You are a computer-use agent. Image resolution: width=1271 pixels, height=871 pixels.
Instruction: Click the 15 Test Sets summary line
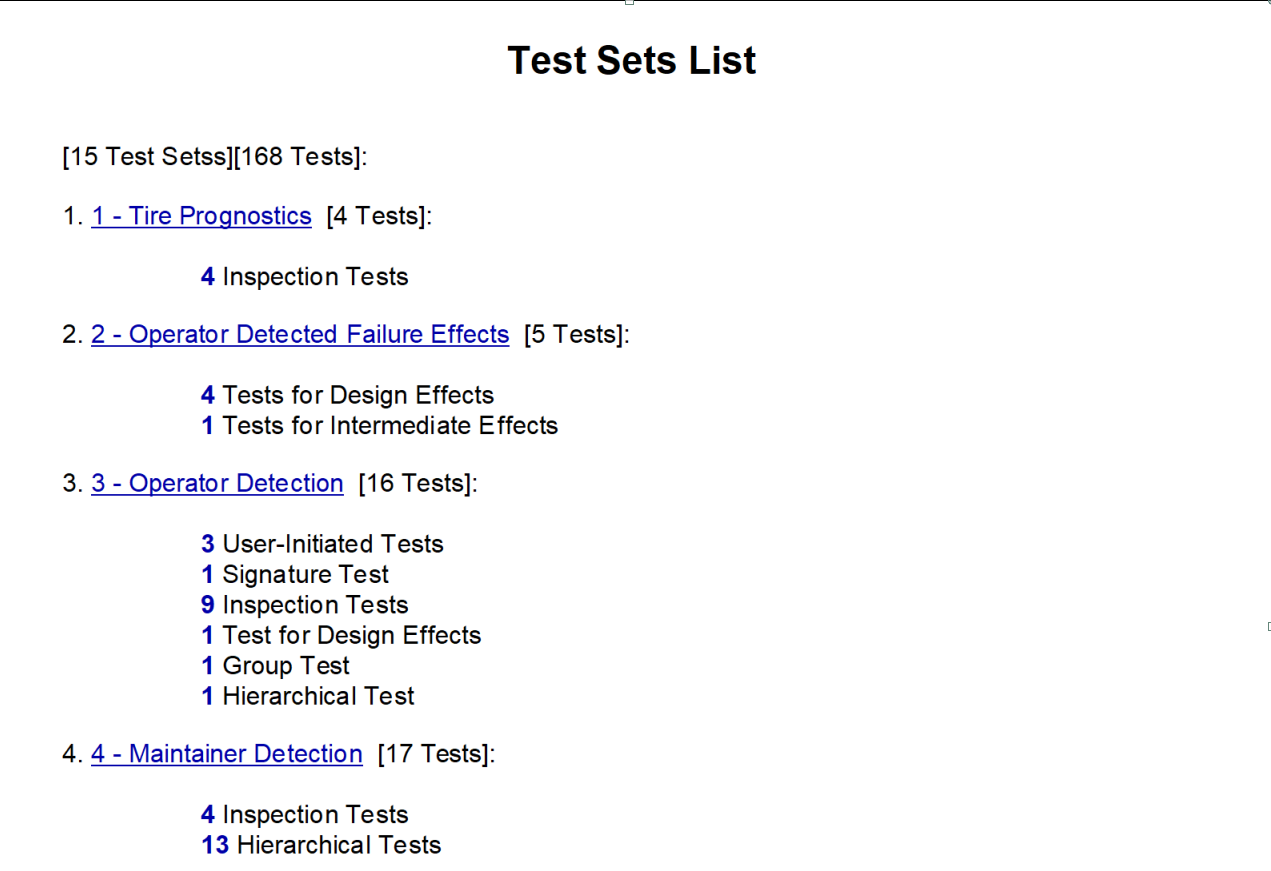click(215, 156)
